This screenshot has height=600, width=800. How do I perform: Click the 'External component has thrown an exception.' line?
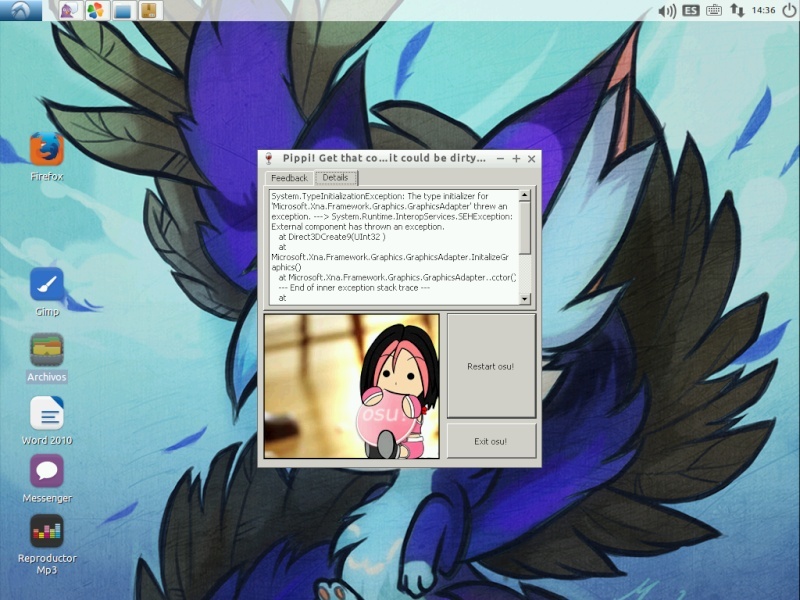point(358,227)
